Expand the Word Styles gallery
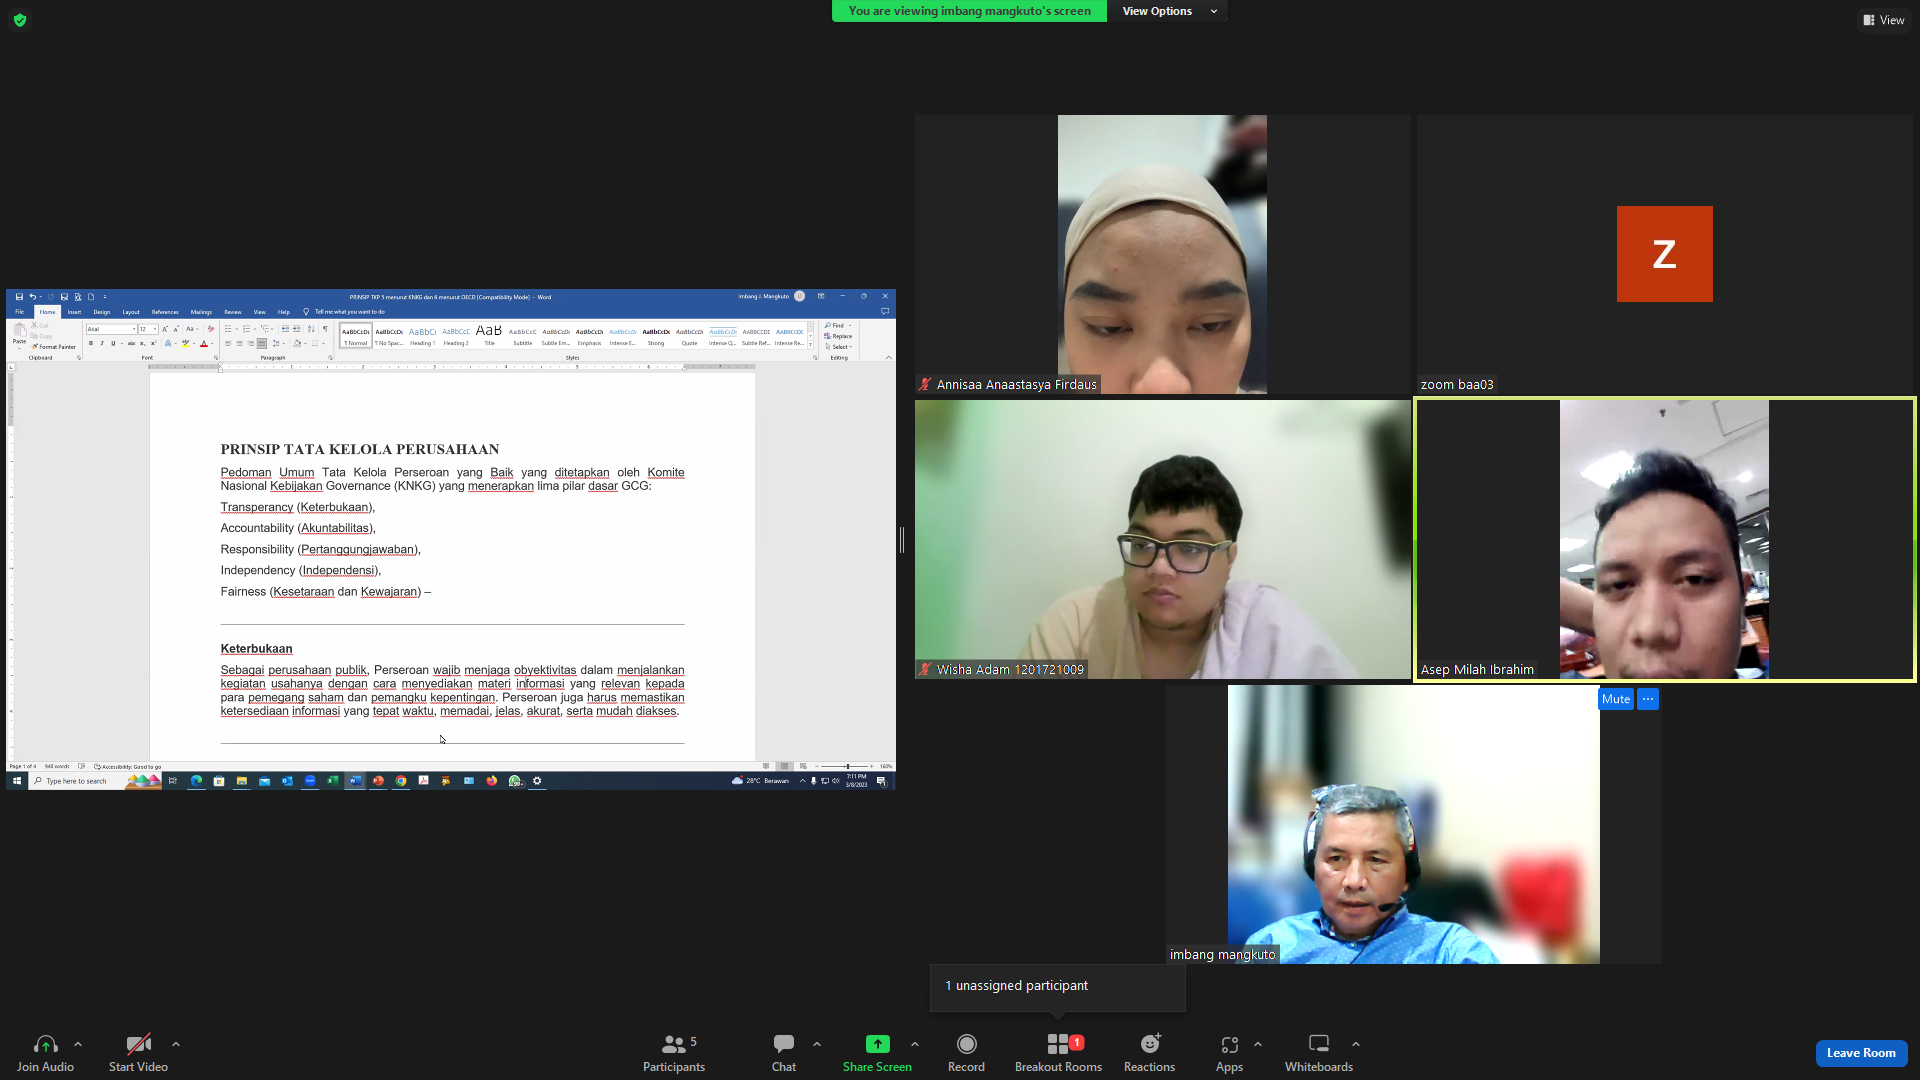 point(811,344)
